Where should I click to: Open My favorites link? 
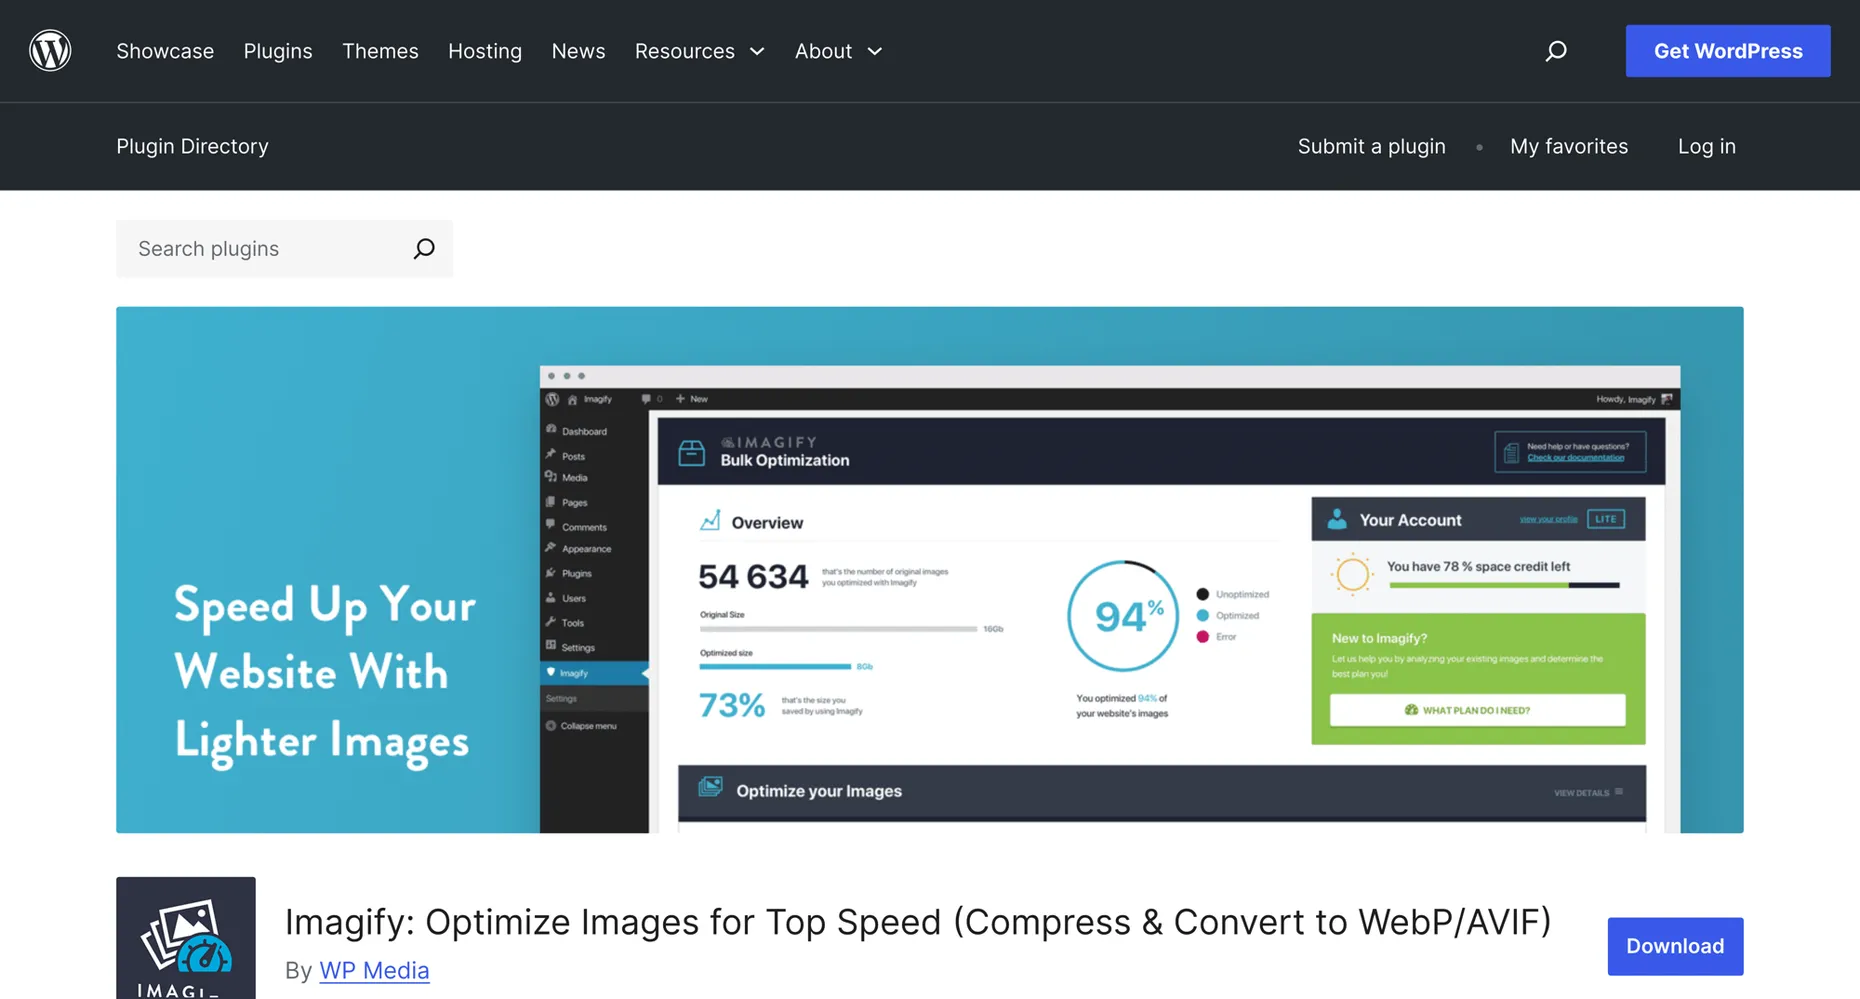point(1569,146)
